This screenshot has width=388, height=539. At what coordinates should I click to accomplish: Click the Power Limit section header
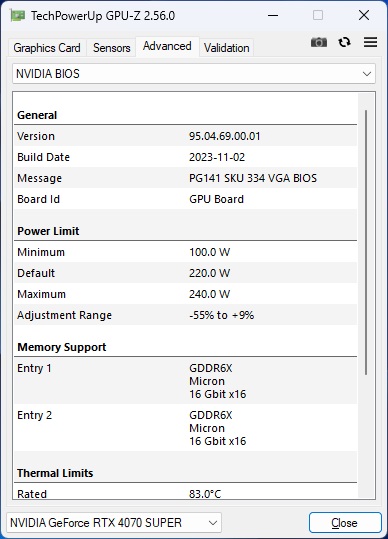[x=48, y=231]
